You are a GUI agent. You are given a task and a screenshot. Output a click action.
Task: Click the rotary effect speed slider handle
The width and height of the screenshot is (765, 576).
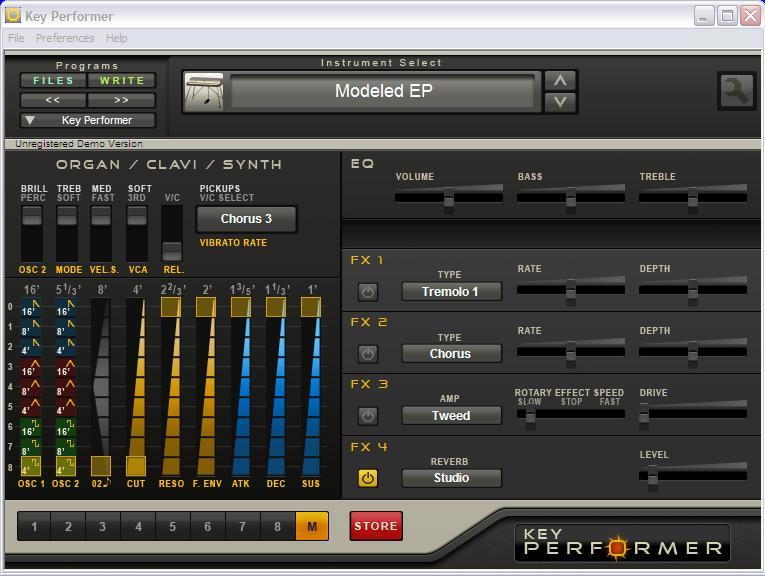[x=530, y=416]
